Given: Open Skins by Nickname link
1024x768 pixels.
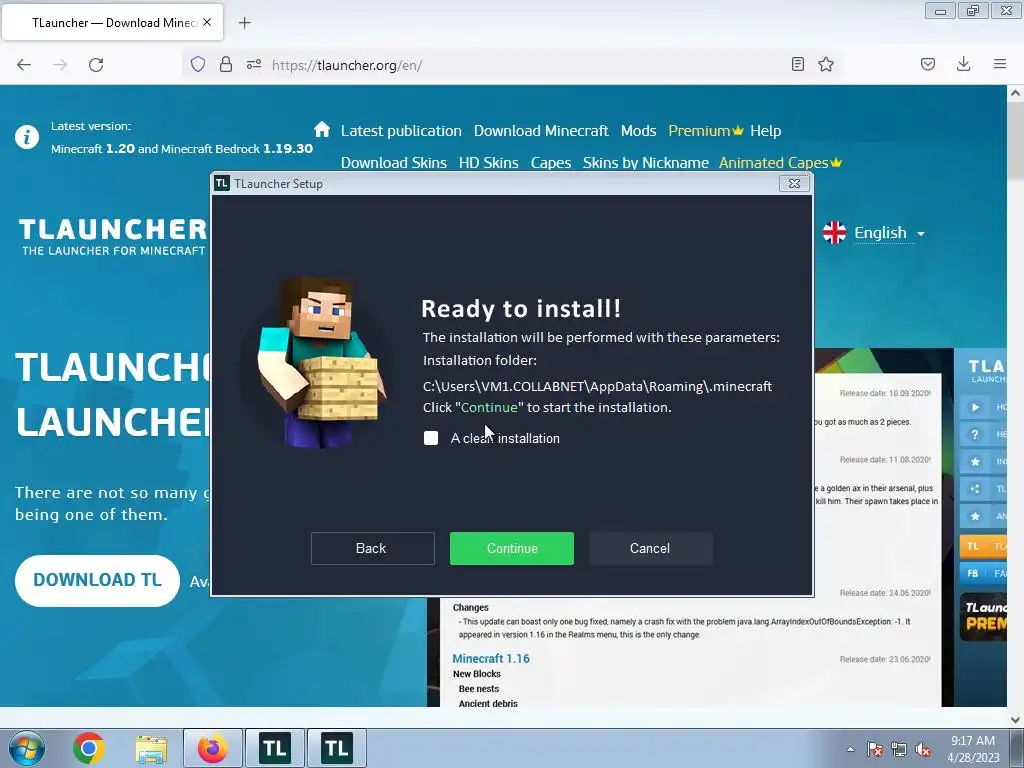Looking at the screenshot, I should 645,163.
